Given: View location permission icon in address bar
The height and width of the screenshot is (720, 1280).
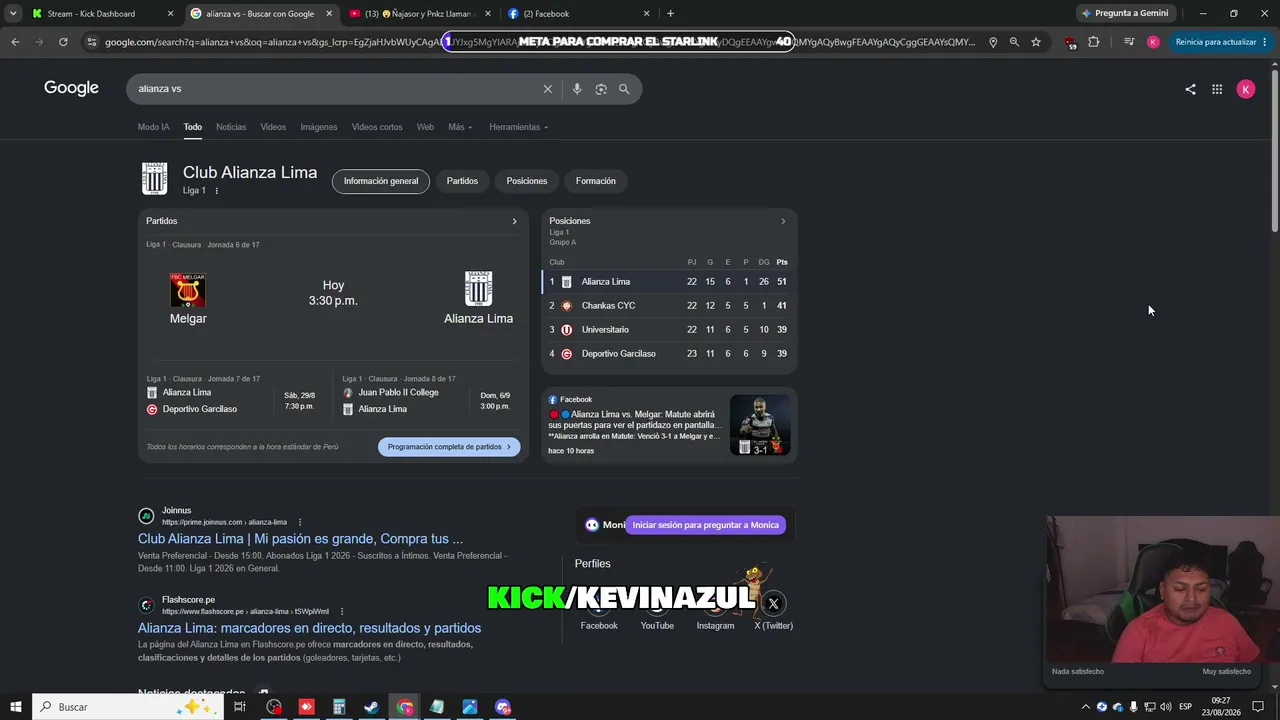Looking at the screenshot, I should (x=993, y=42).
